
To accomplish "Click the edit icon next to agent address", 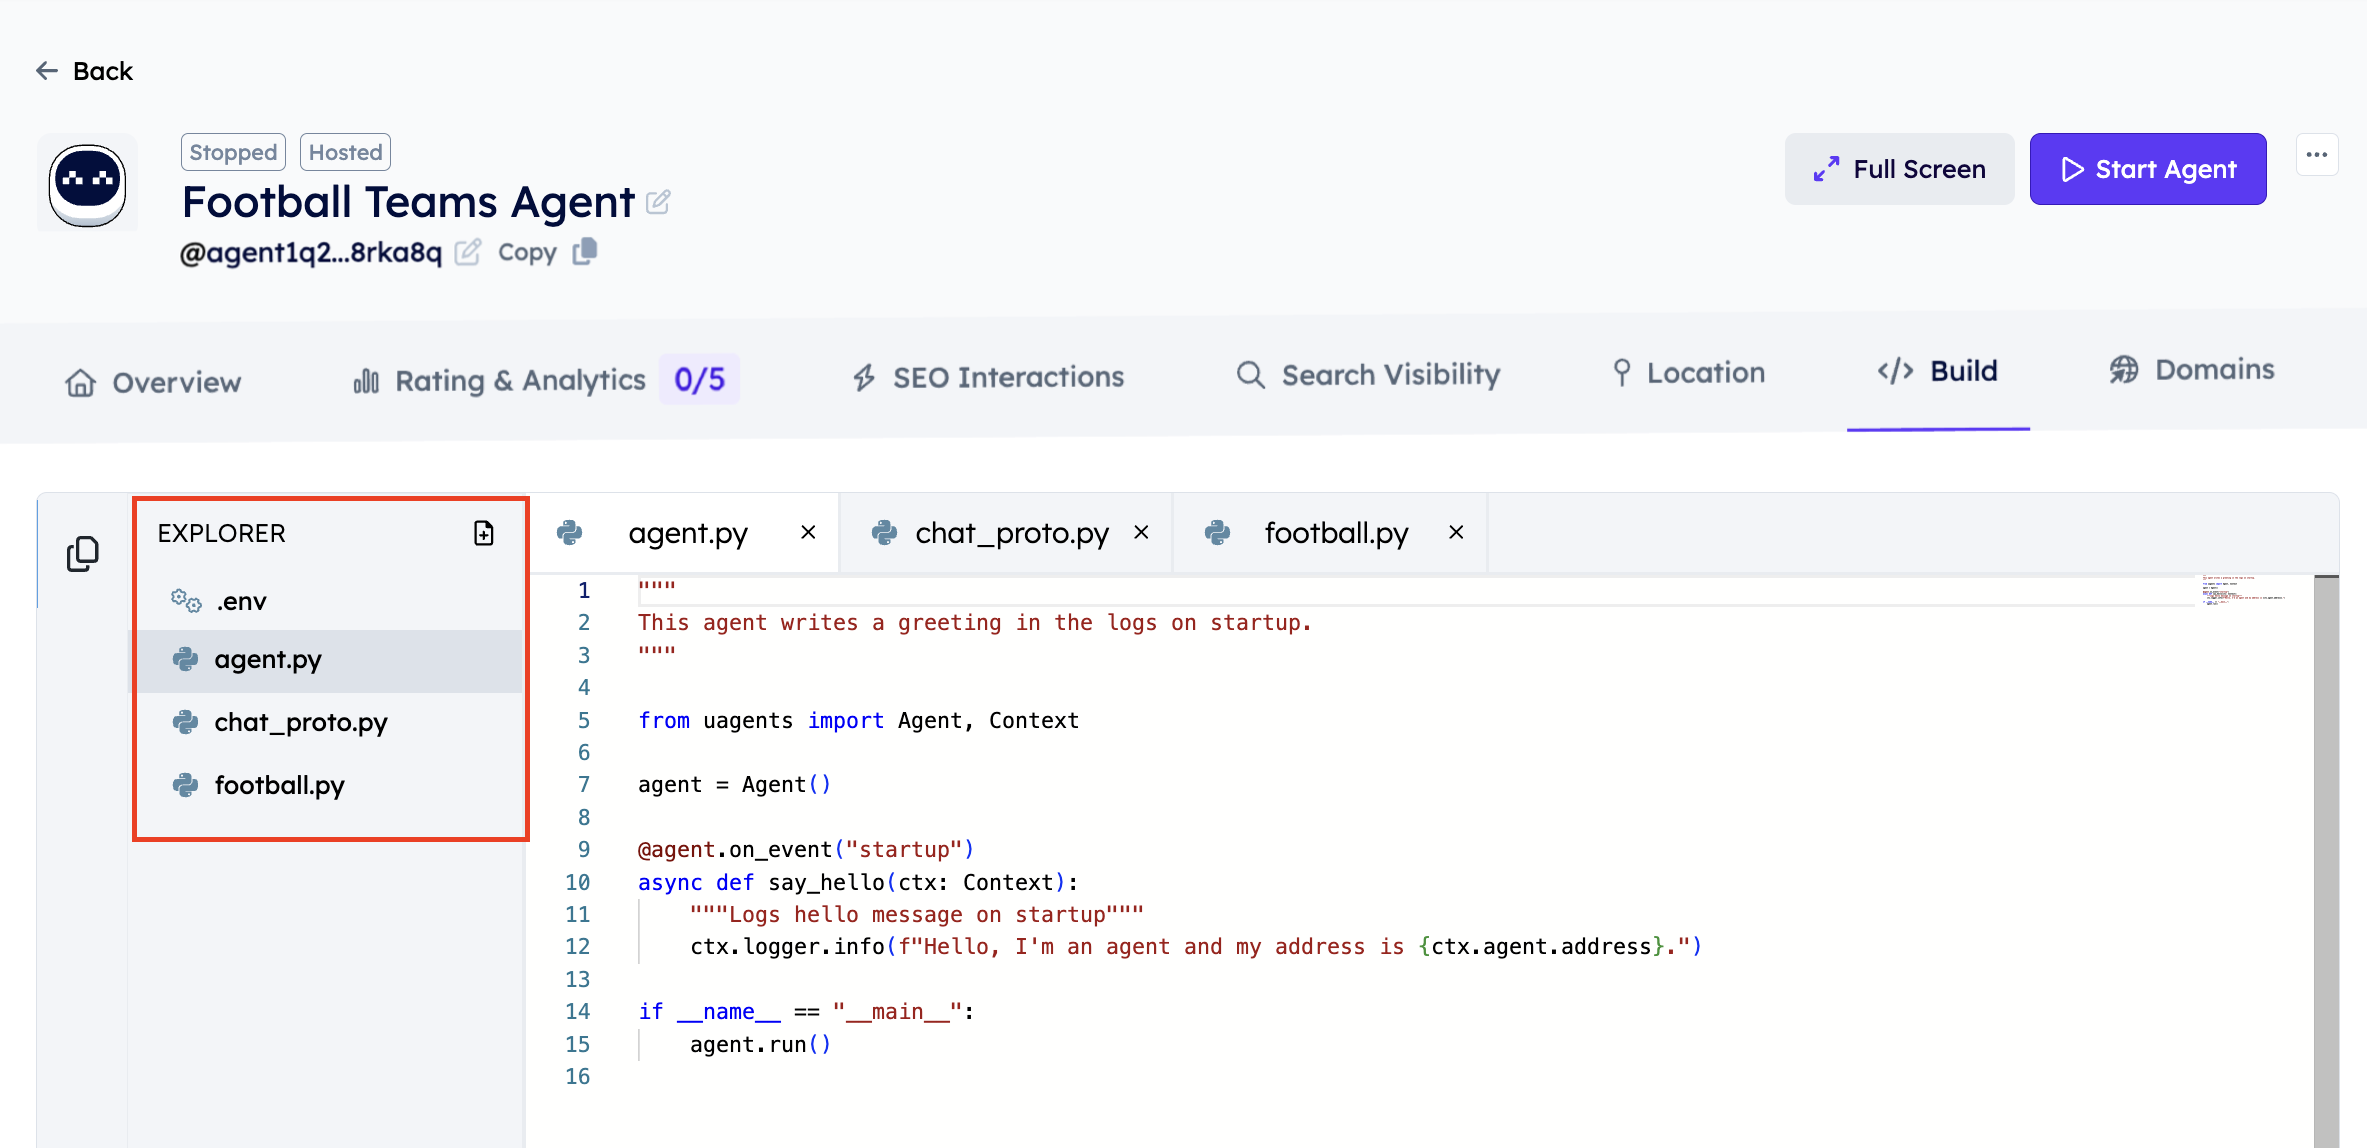I will 467,252.
